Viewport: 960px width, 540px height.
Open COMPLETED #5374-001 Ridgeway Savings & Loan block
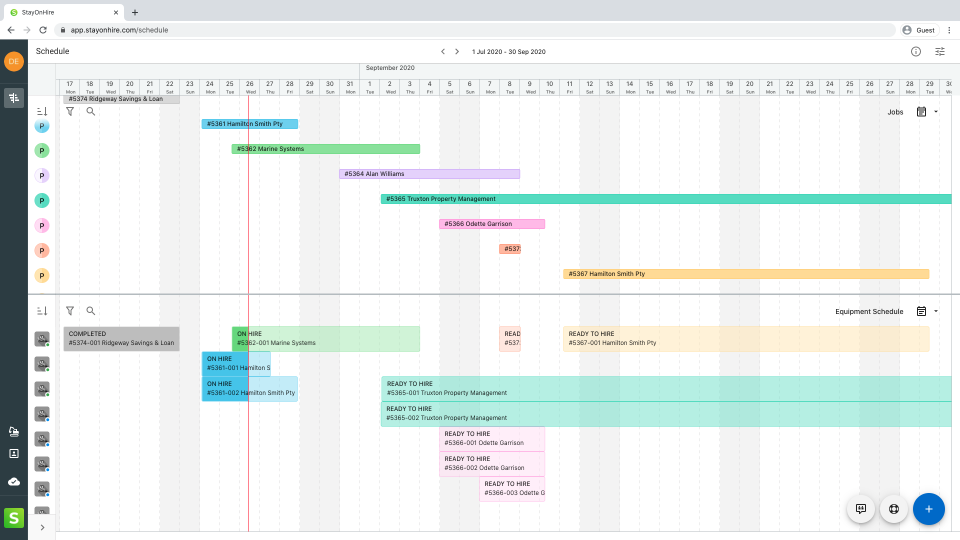coord(121,339)
